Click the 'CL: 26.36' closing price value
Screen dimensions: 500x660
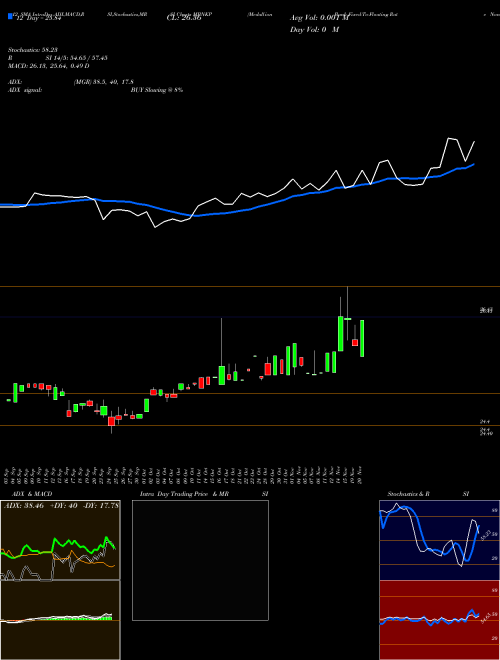(x=184, y=18)
